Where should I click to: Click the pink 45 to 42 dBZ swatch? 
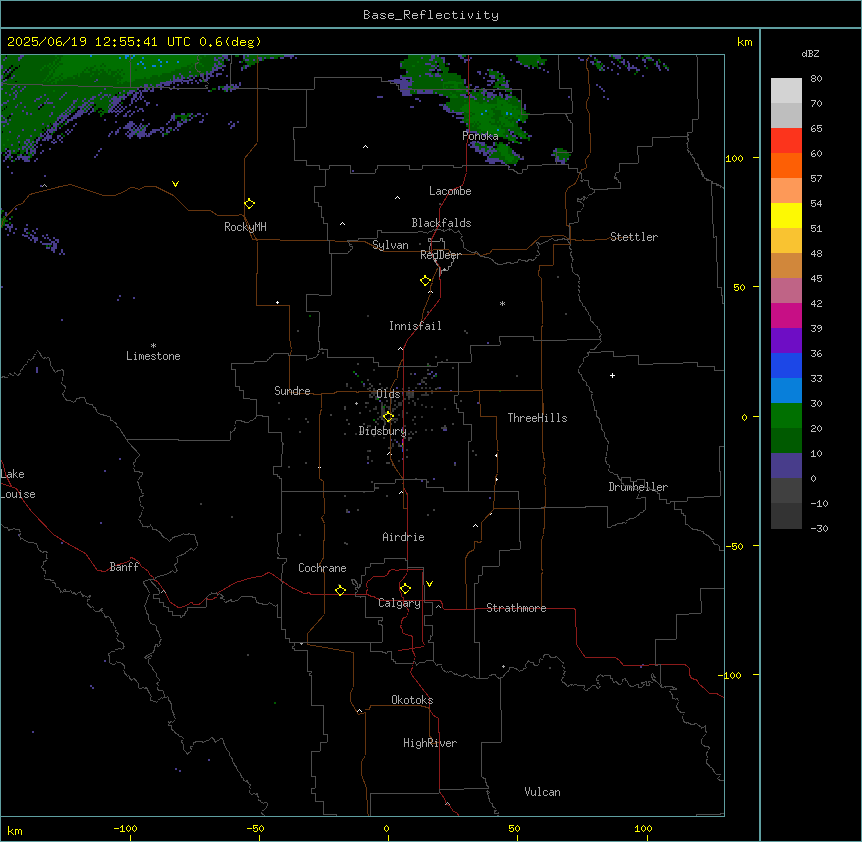point(786,290)
